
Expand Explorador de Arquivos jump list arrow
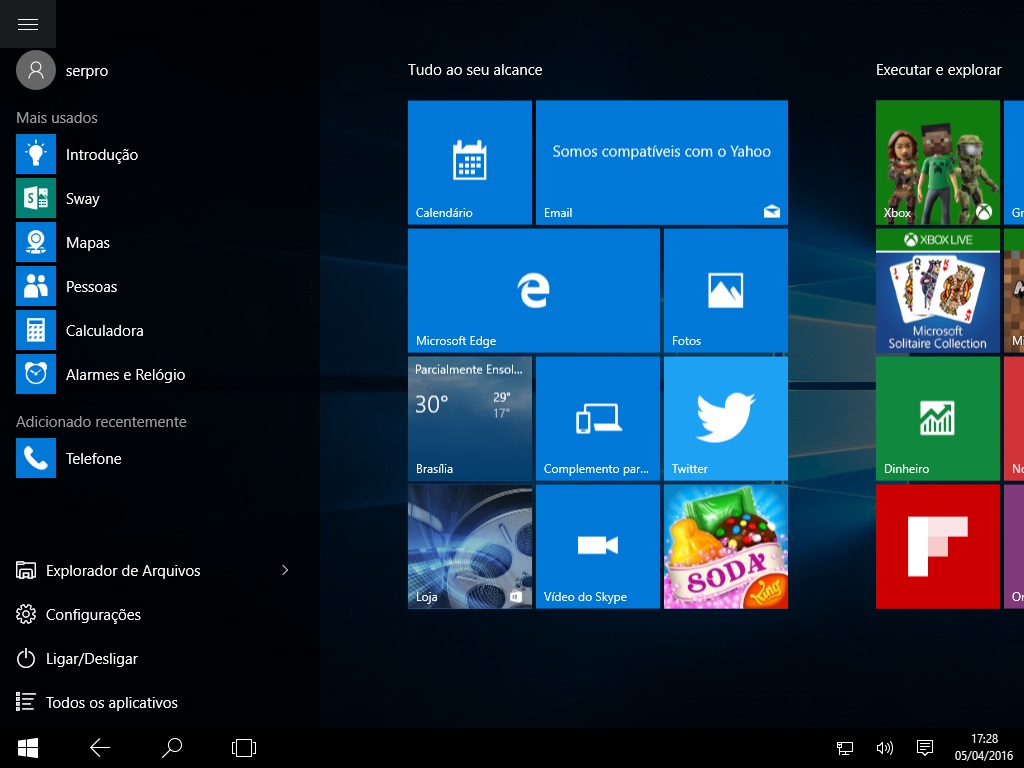pyautogui.click(x=285, y=570)
